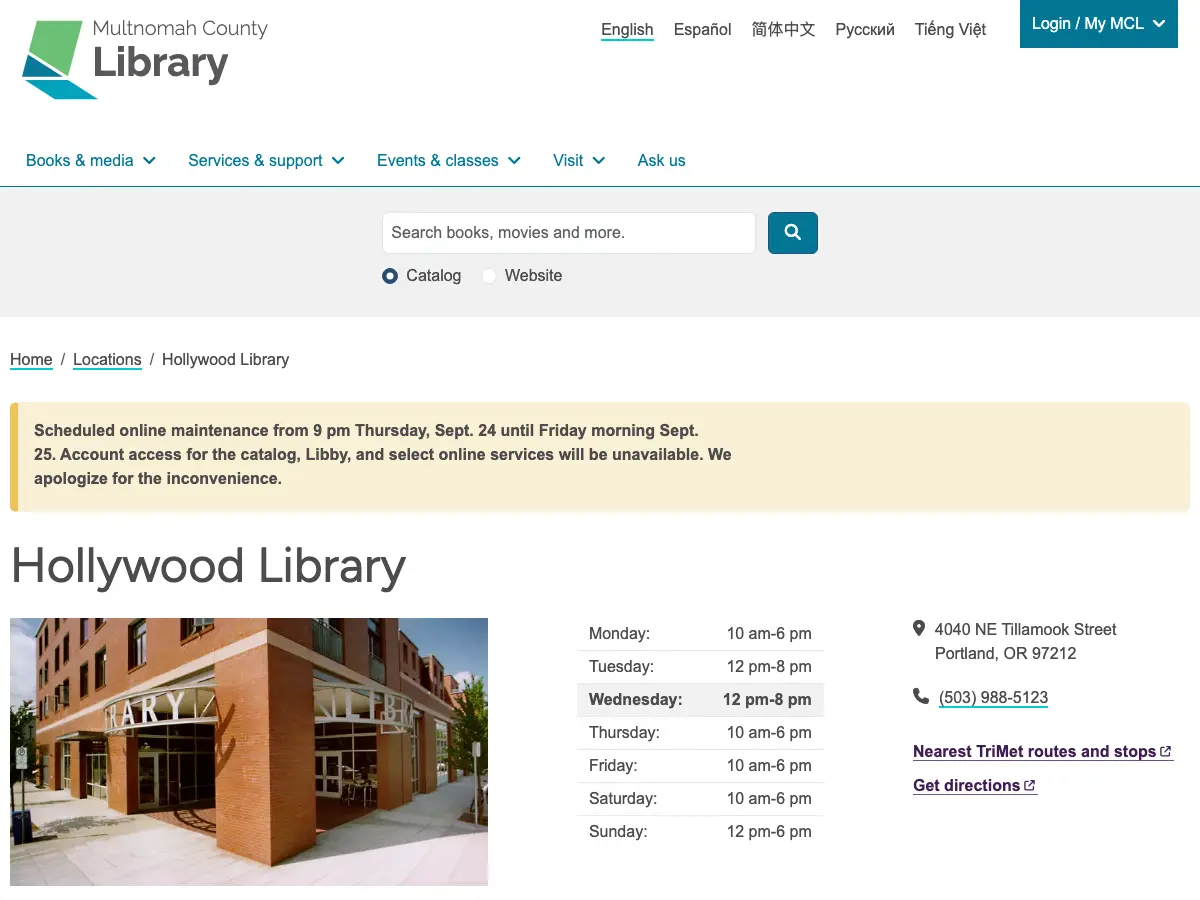Switch language to Español
This screenshot has width=1200, height=900.
703,30
